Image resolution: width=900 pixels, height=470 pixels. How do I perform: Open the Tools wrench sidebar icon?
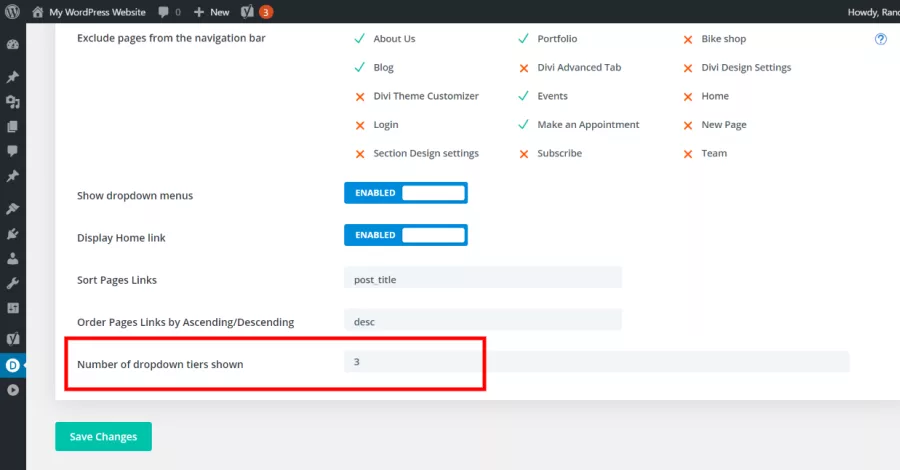pyautogui.click(x=13, y=283)
